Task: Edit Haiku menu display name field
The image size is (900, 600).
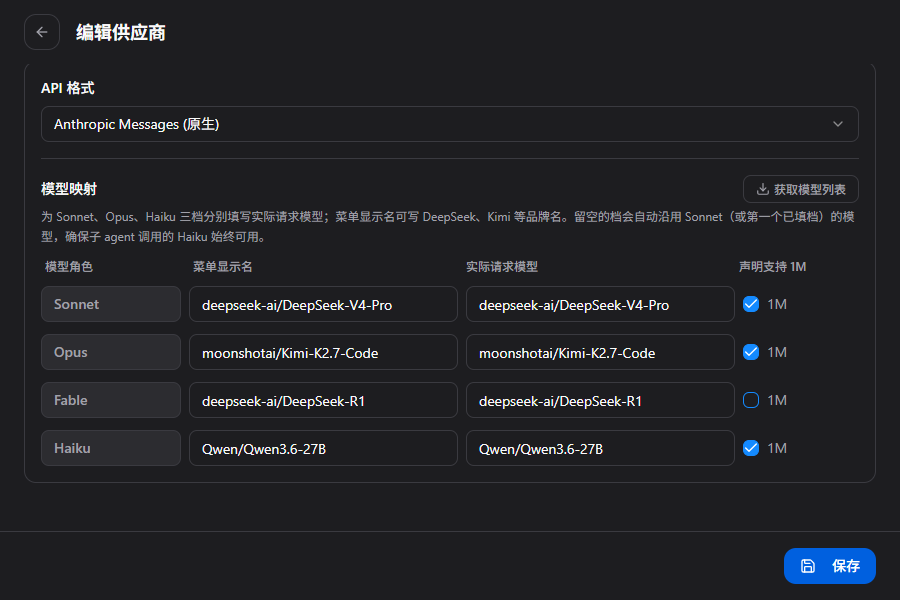Action: [323, 448]
